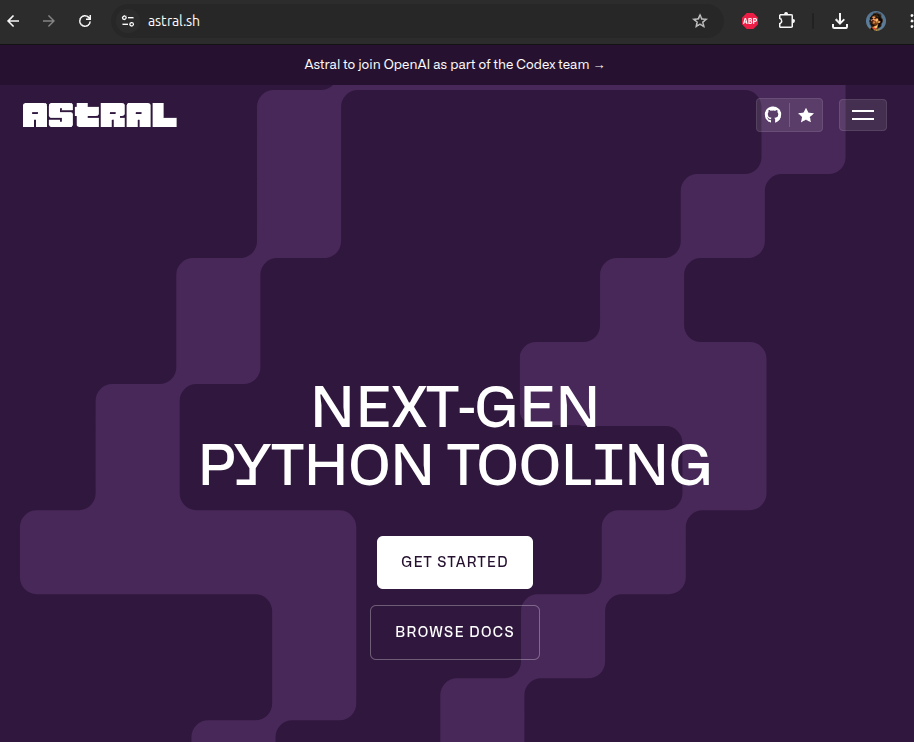Expand the hamburger navigation menu
Screen dimensions: 914x742
click(862, 115)
